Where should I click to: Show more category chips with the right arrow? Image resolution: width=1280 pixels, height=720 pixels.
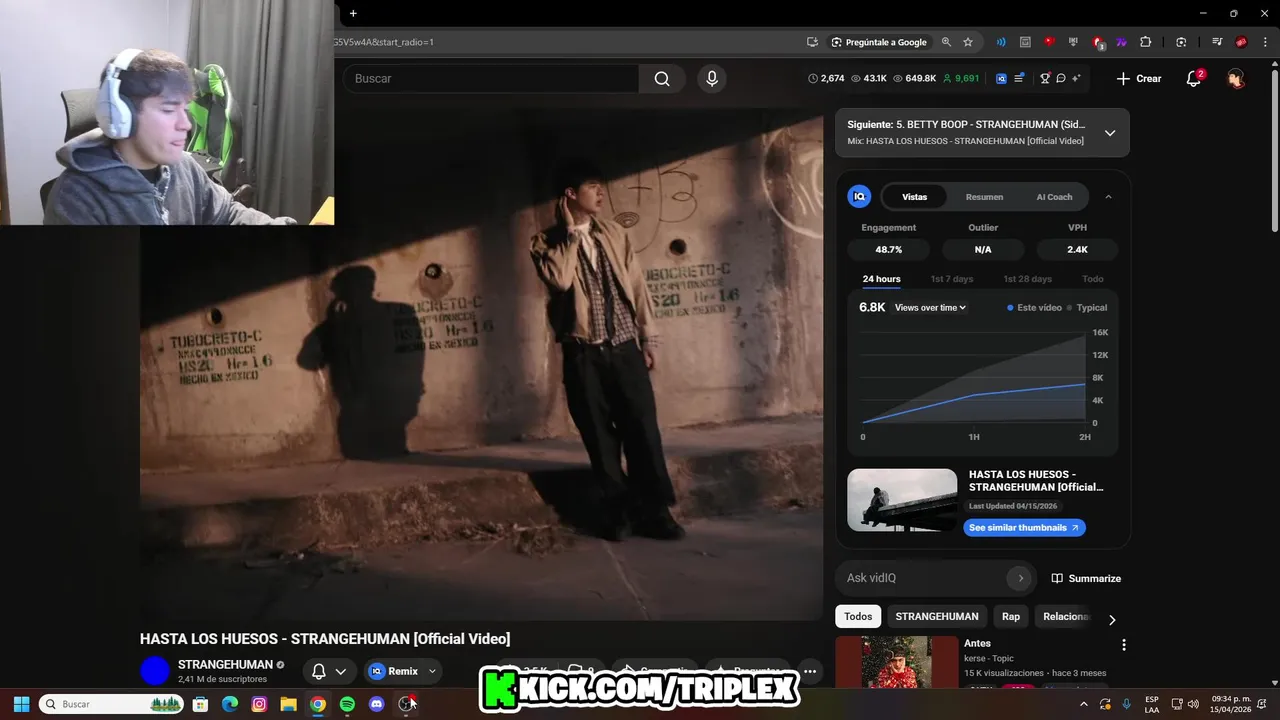pos(1112,620)
